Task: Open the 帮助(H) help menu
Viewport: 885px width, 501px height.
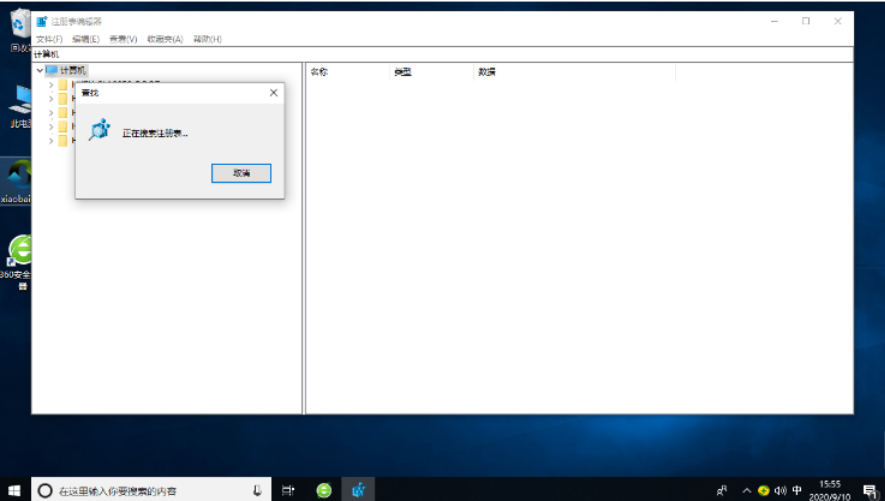Action: 207,39
